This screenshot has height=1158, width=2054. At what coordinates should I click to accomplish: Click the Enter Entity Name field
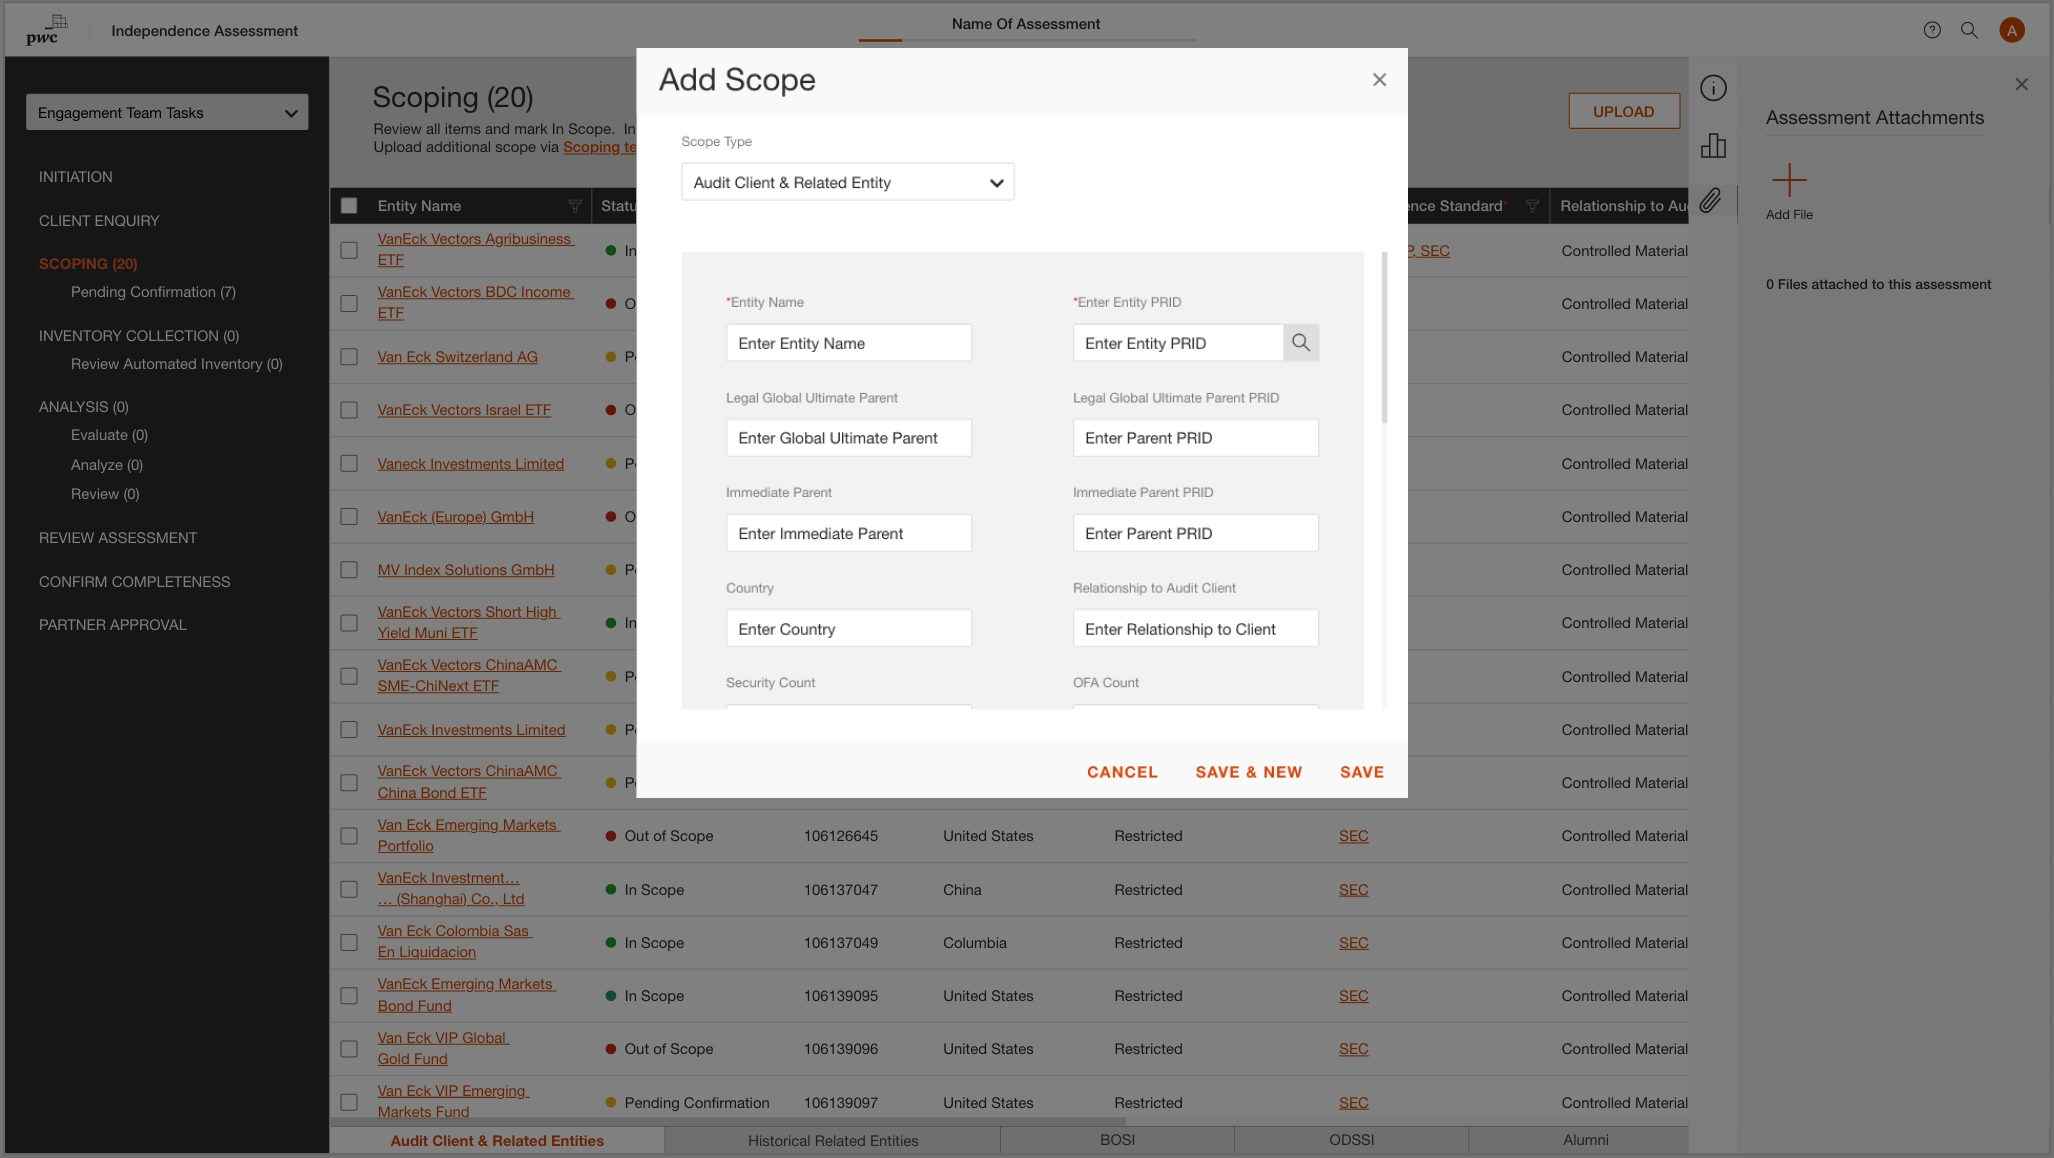click(x=848, y=343)
